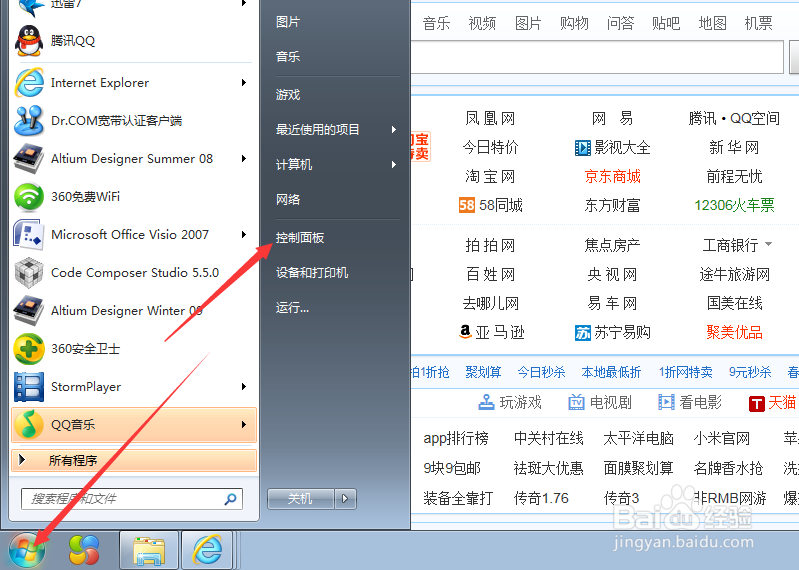Switch to 地图 search tab in browser
Image resolution: width=799 pixels, height=570 pixels.
tap(712, 23)
